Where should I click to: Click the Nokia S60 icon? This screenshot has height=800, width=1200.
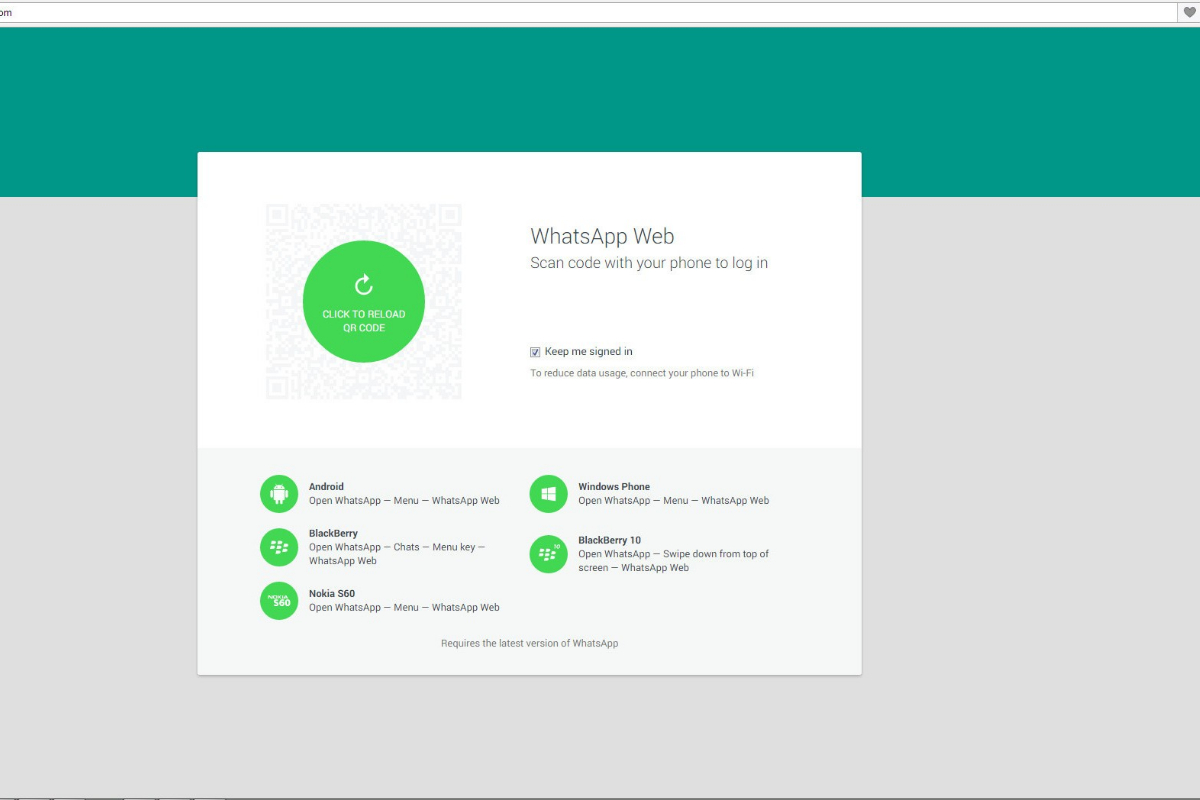(279, 601)
